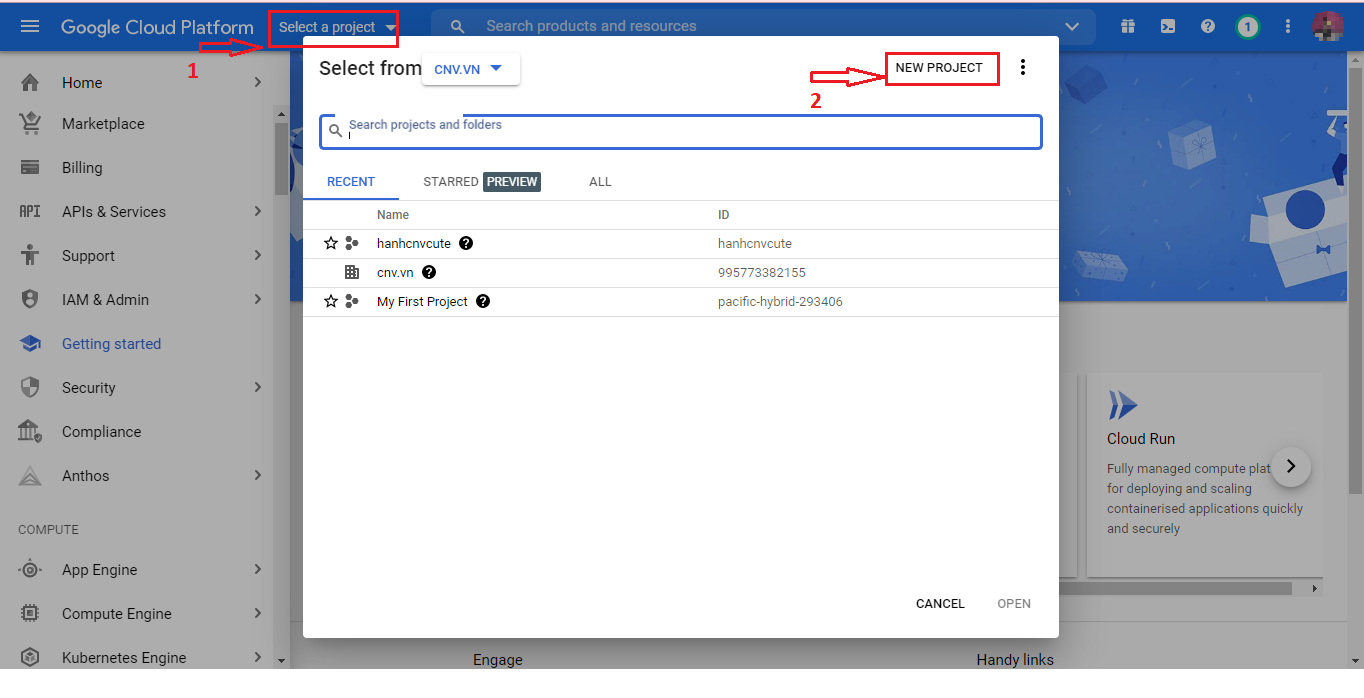Click the APIs & Services API icon
The height and width of the screenshot is (698, 1364).
pyautogui.click(x=30, y=212)
